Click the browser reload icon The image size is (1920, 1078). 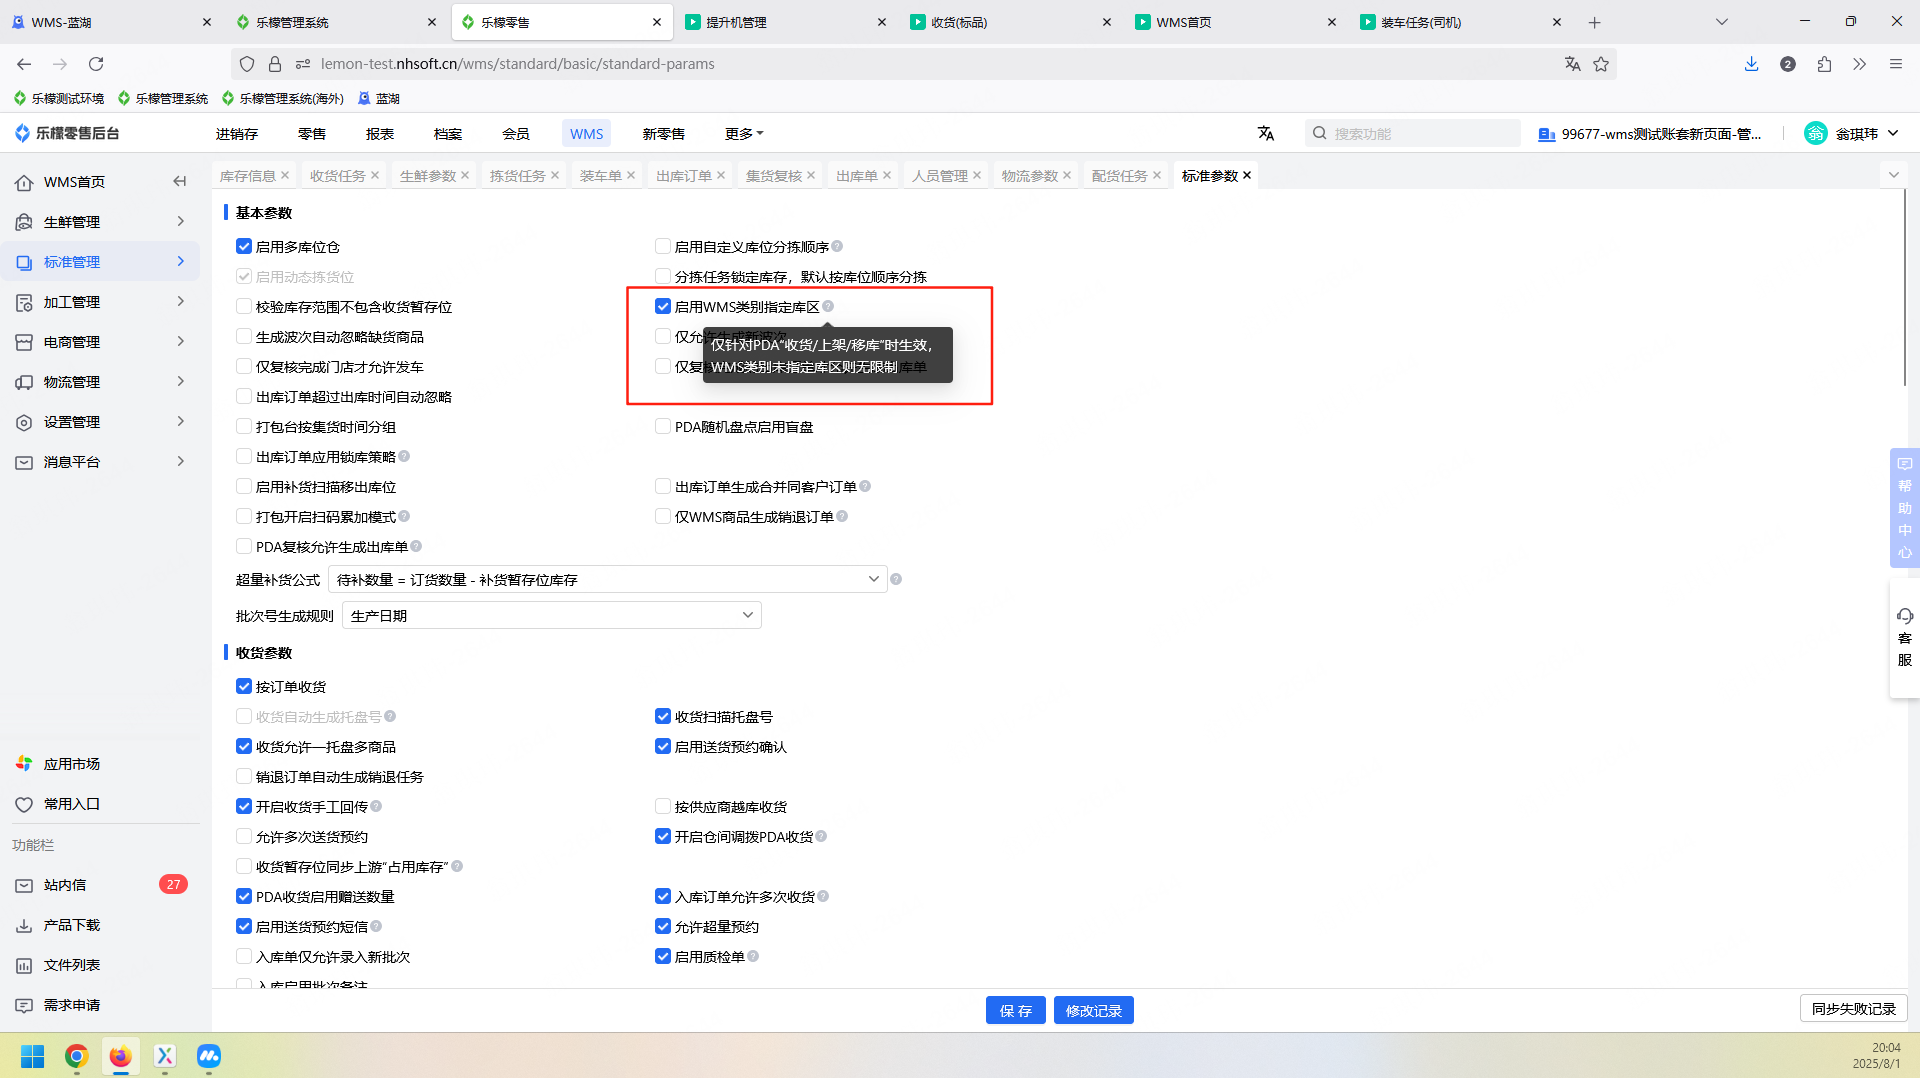point(96,64)
